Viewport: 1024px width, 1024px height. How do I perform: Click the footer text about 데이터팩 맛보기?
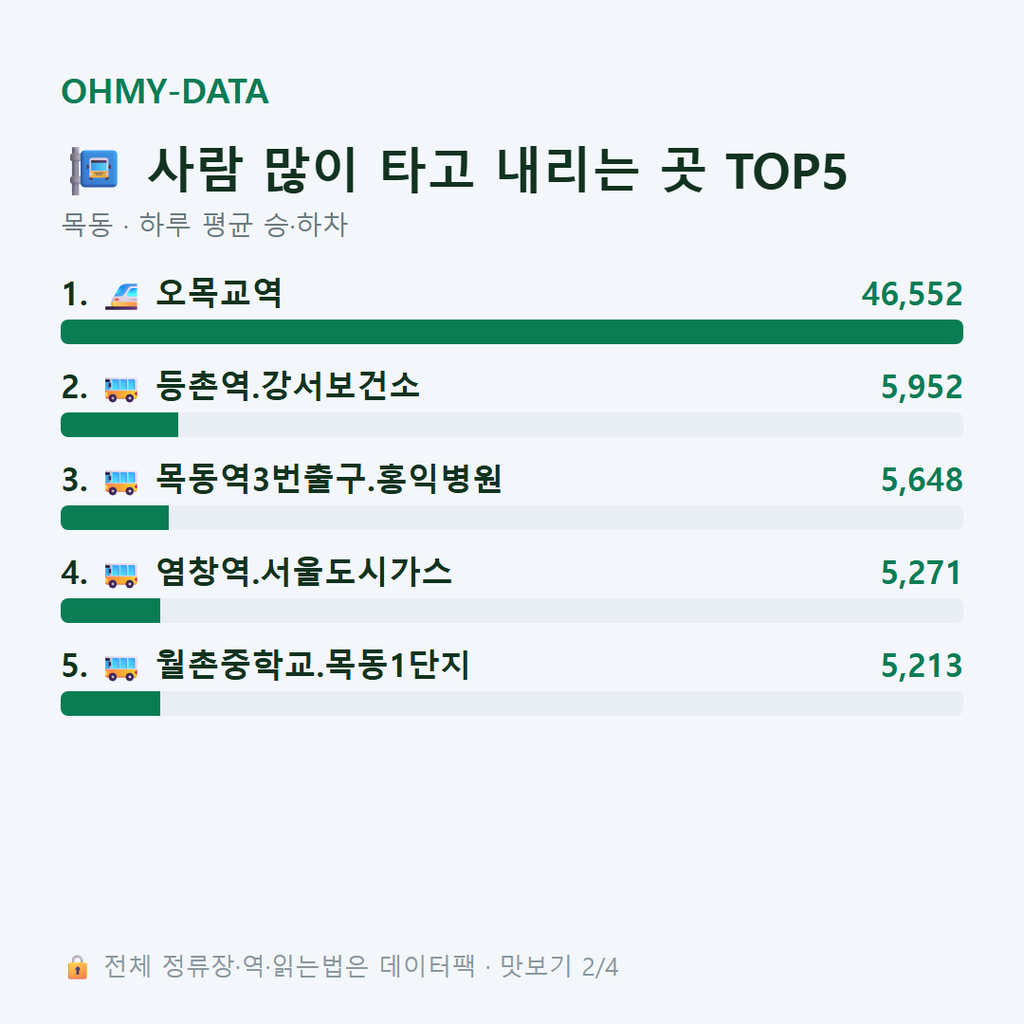pyautogui.click(x=361, y=967)
